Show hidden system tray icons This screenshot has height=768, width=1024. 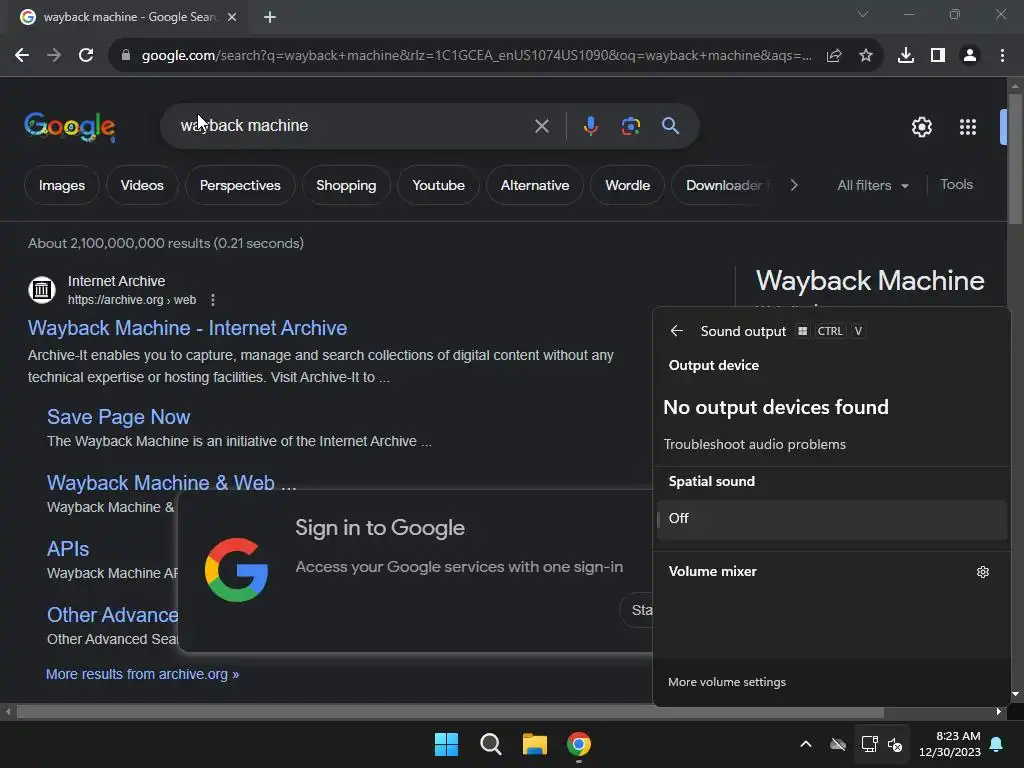click(x=806, y=744)
